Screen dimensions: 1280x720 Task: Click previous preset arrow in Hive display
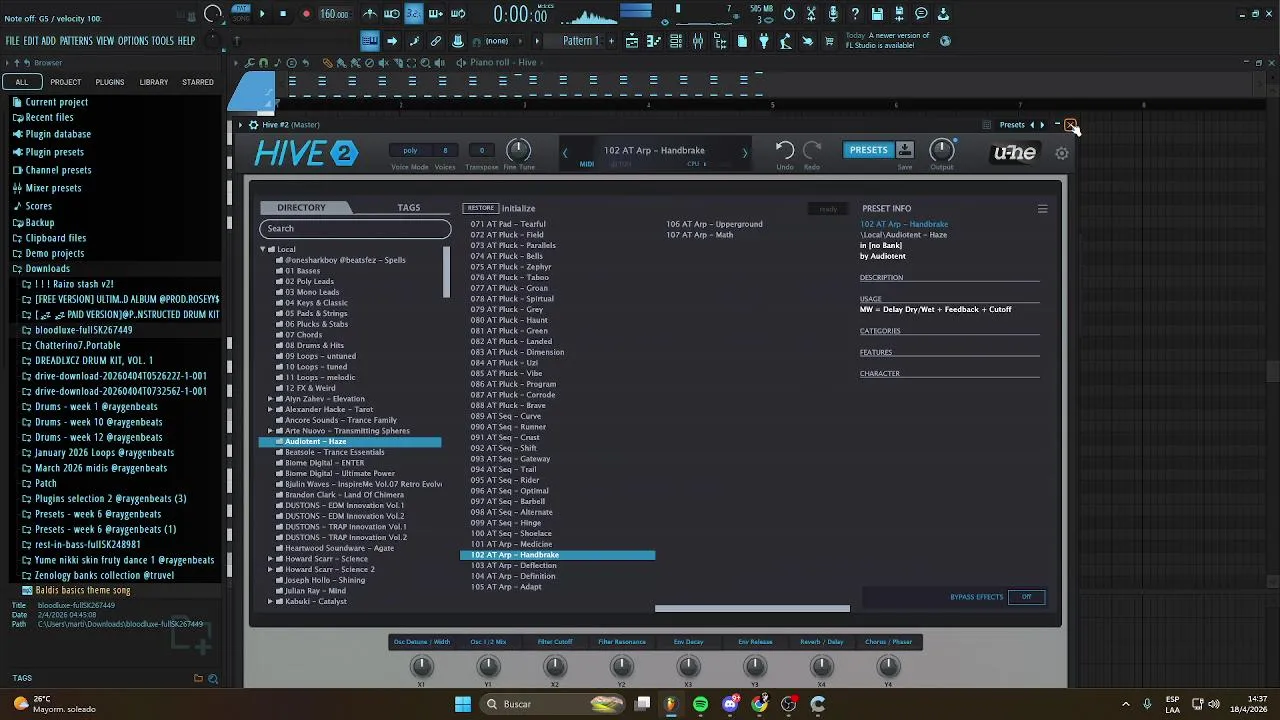565,153
